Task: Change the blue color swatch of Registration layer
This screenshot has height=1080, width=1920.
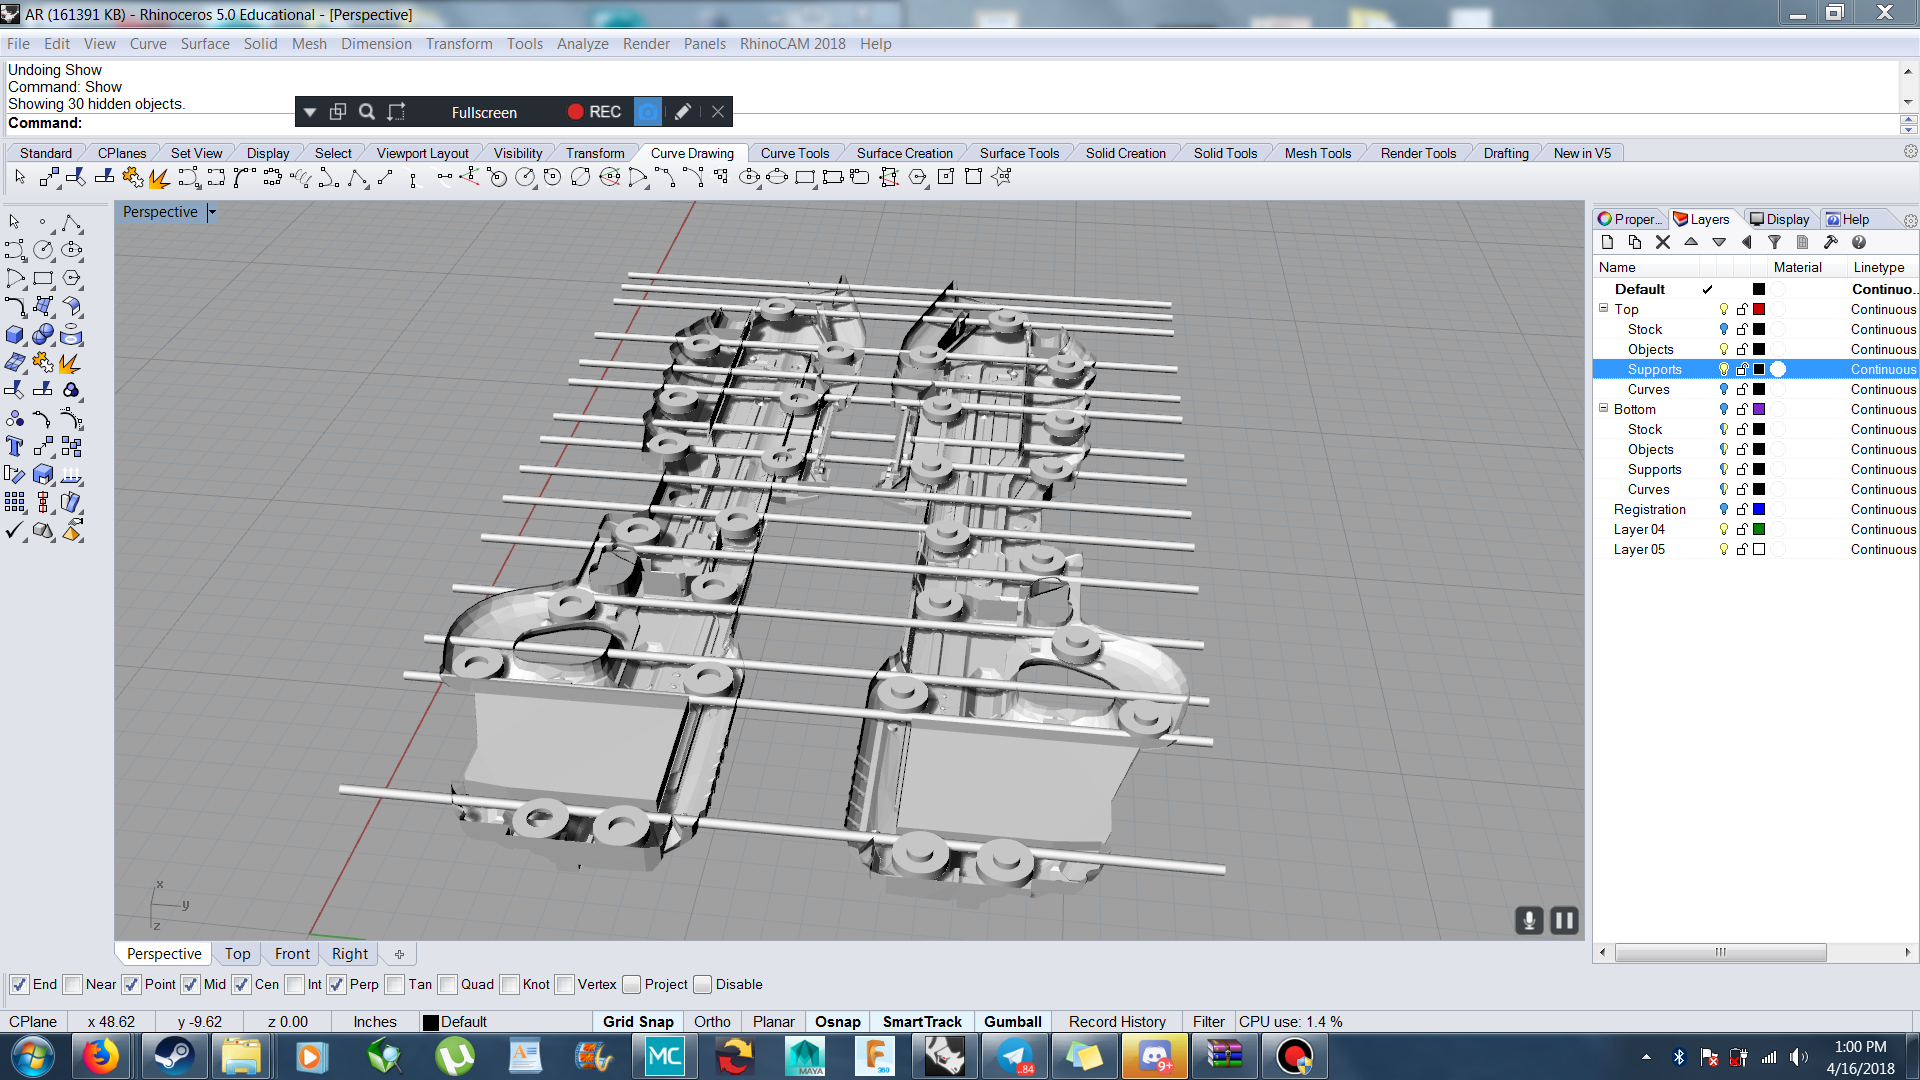Action: pyautogui.click(x=1759, y=509)
